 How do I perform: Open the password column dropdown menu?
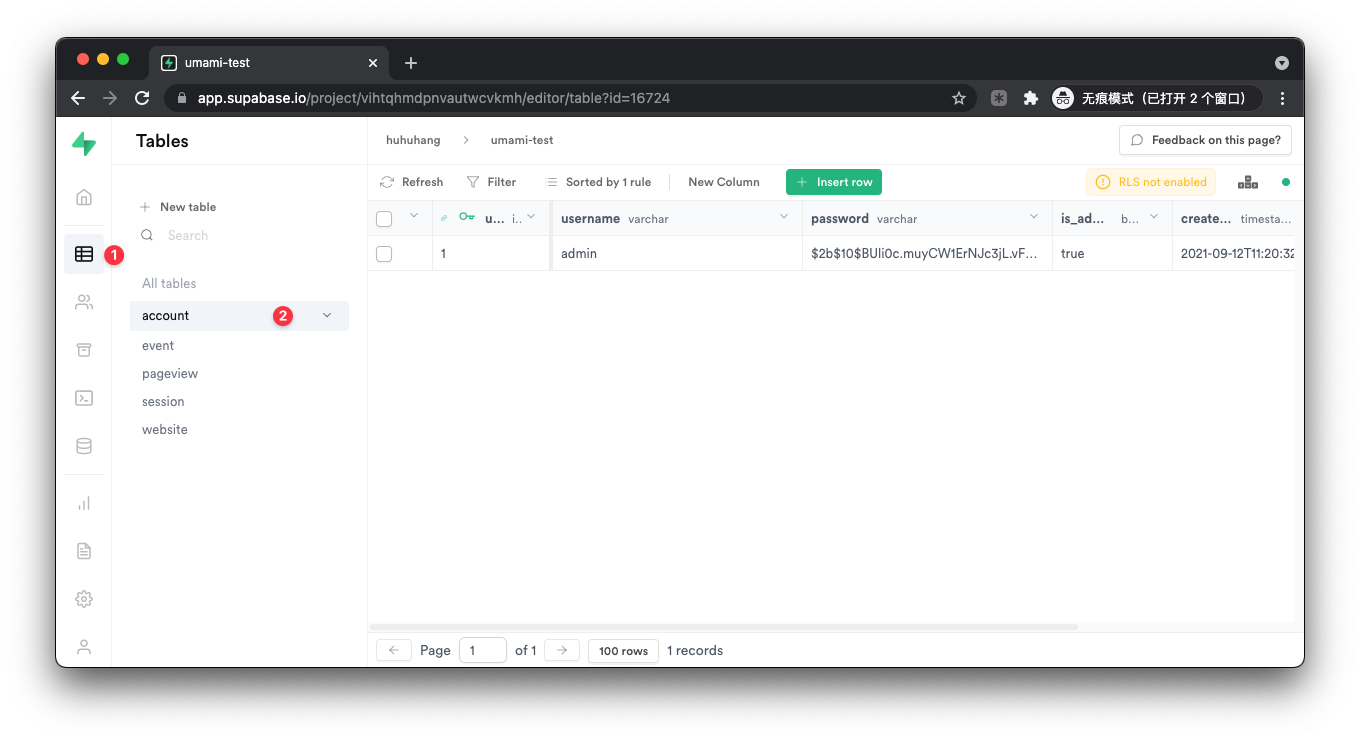pos(1034,217)
